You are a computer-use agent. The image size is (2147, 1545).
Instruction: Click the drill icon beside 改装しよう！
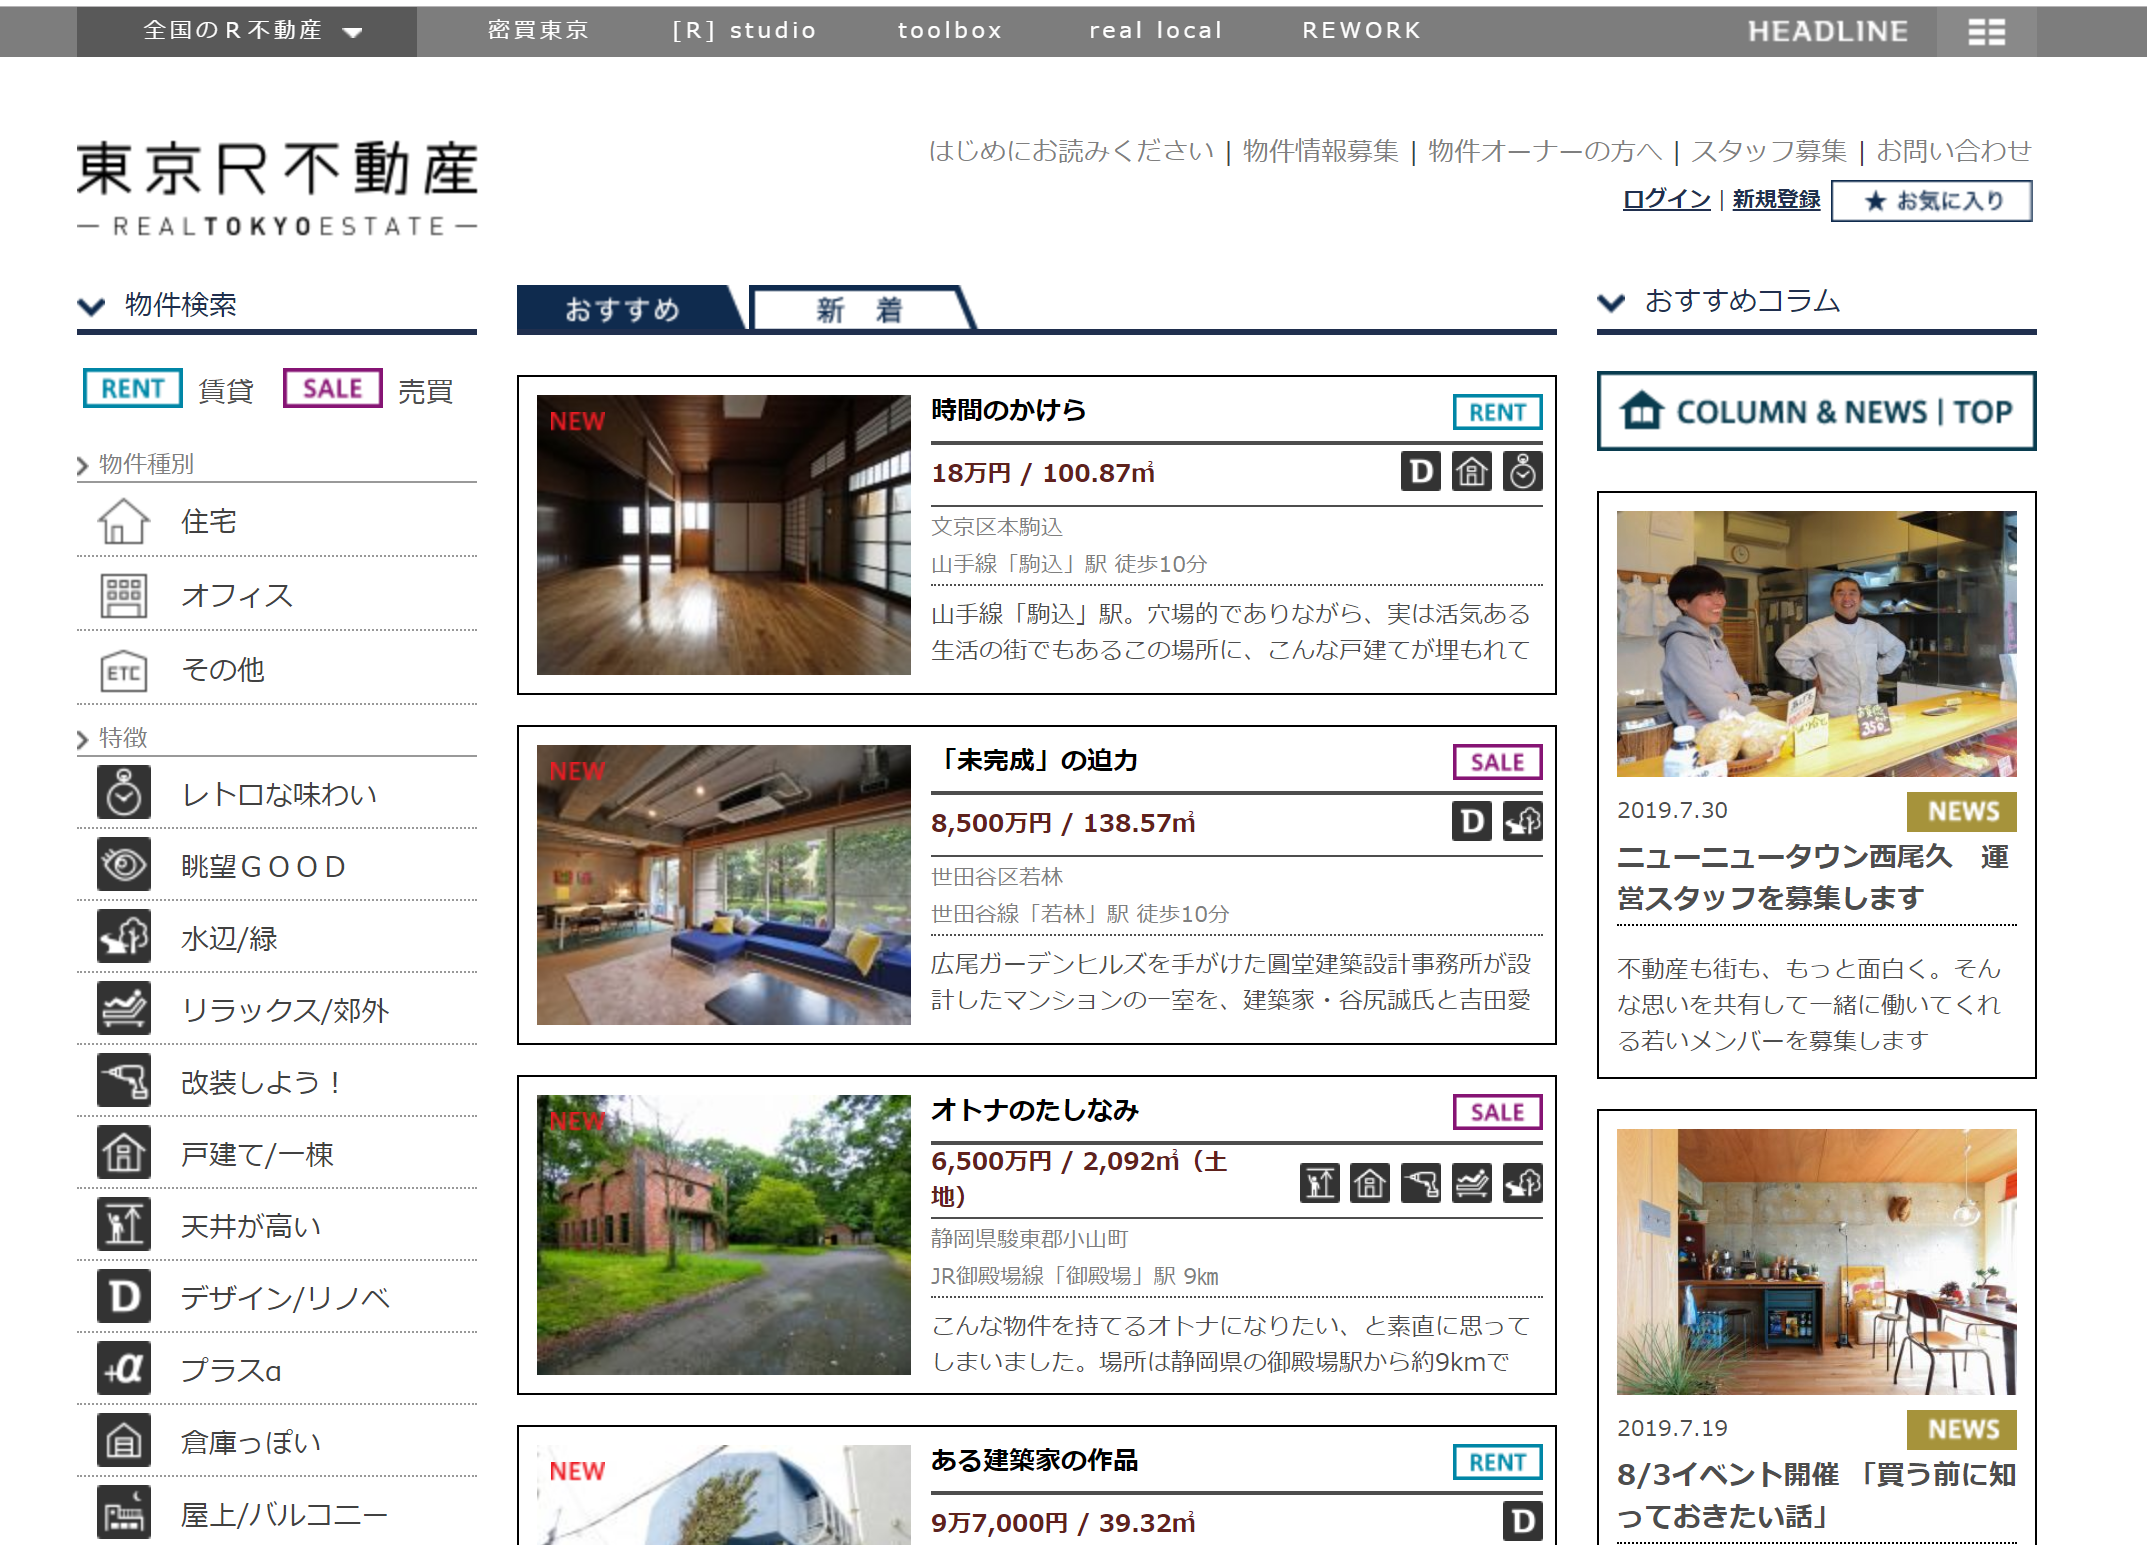124,1081
